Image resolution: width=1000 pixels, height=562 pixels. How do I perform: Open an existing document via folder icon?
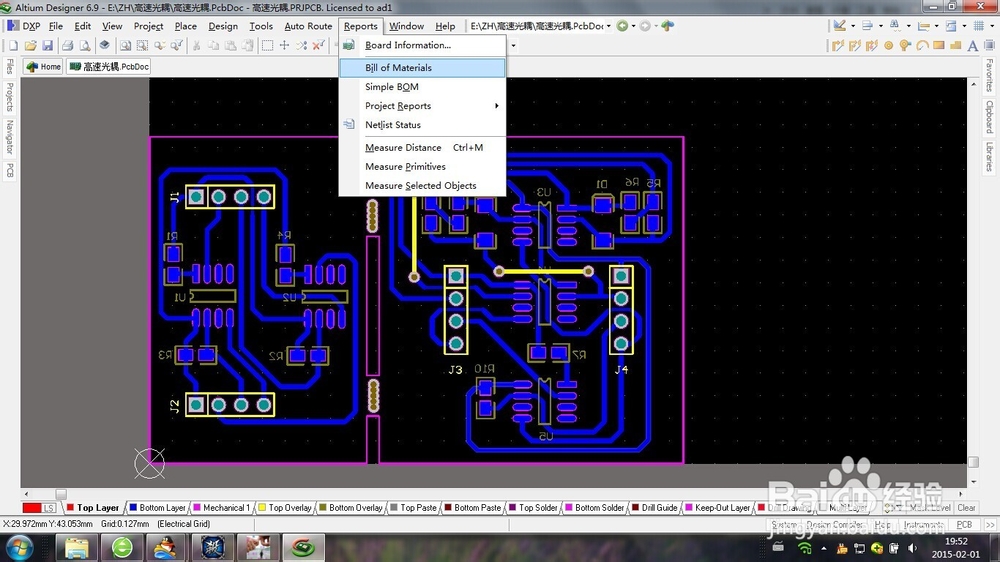pyautogui.click(x=31, y=45)
